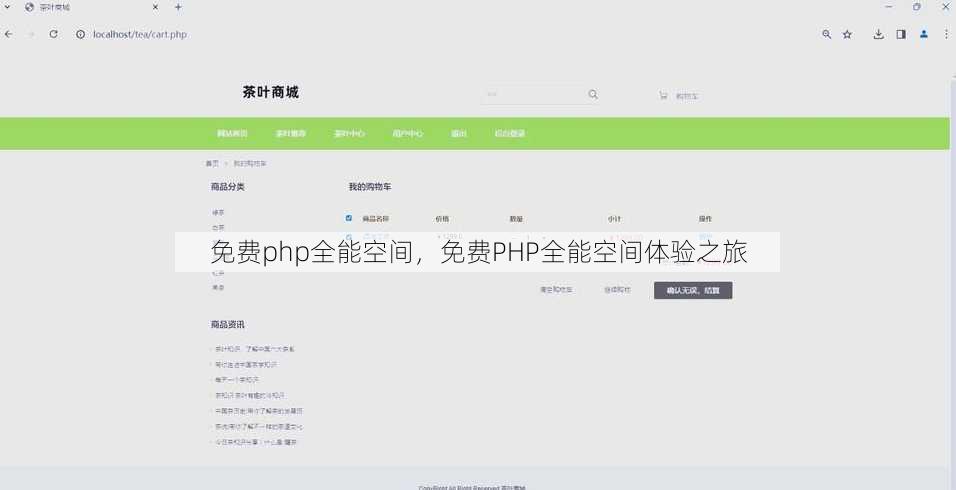956x490 pixels.
Task: Open 用户中心 in the green navigation bar
Action: (x=408, y=133)
